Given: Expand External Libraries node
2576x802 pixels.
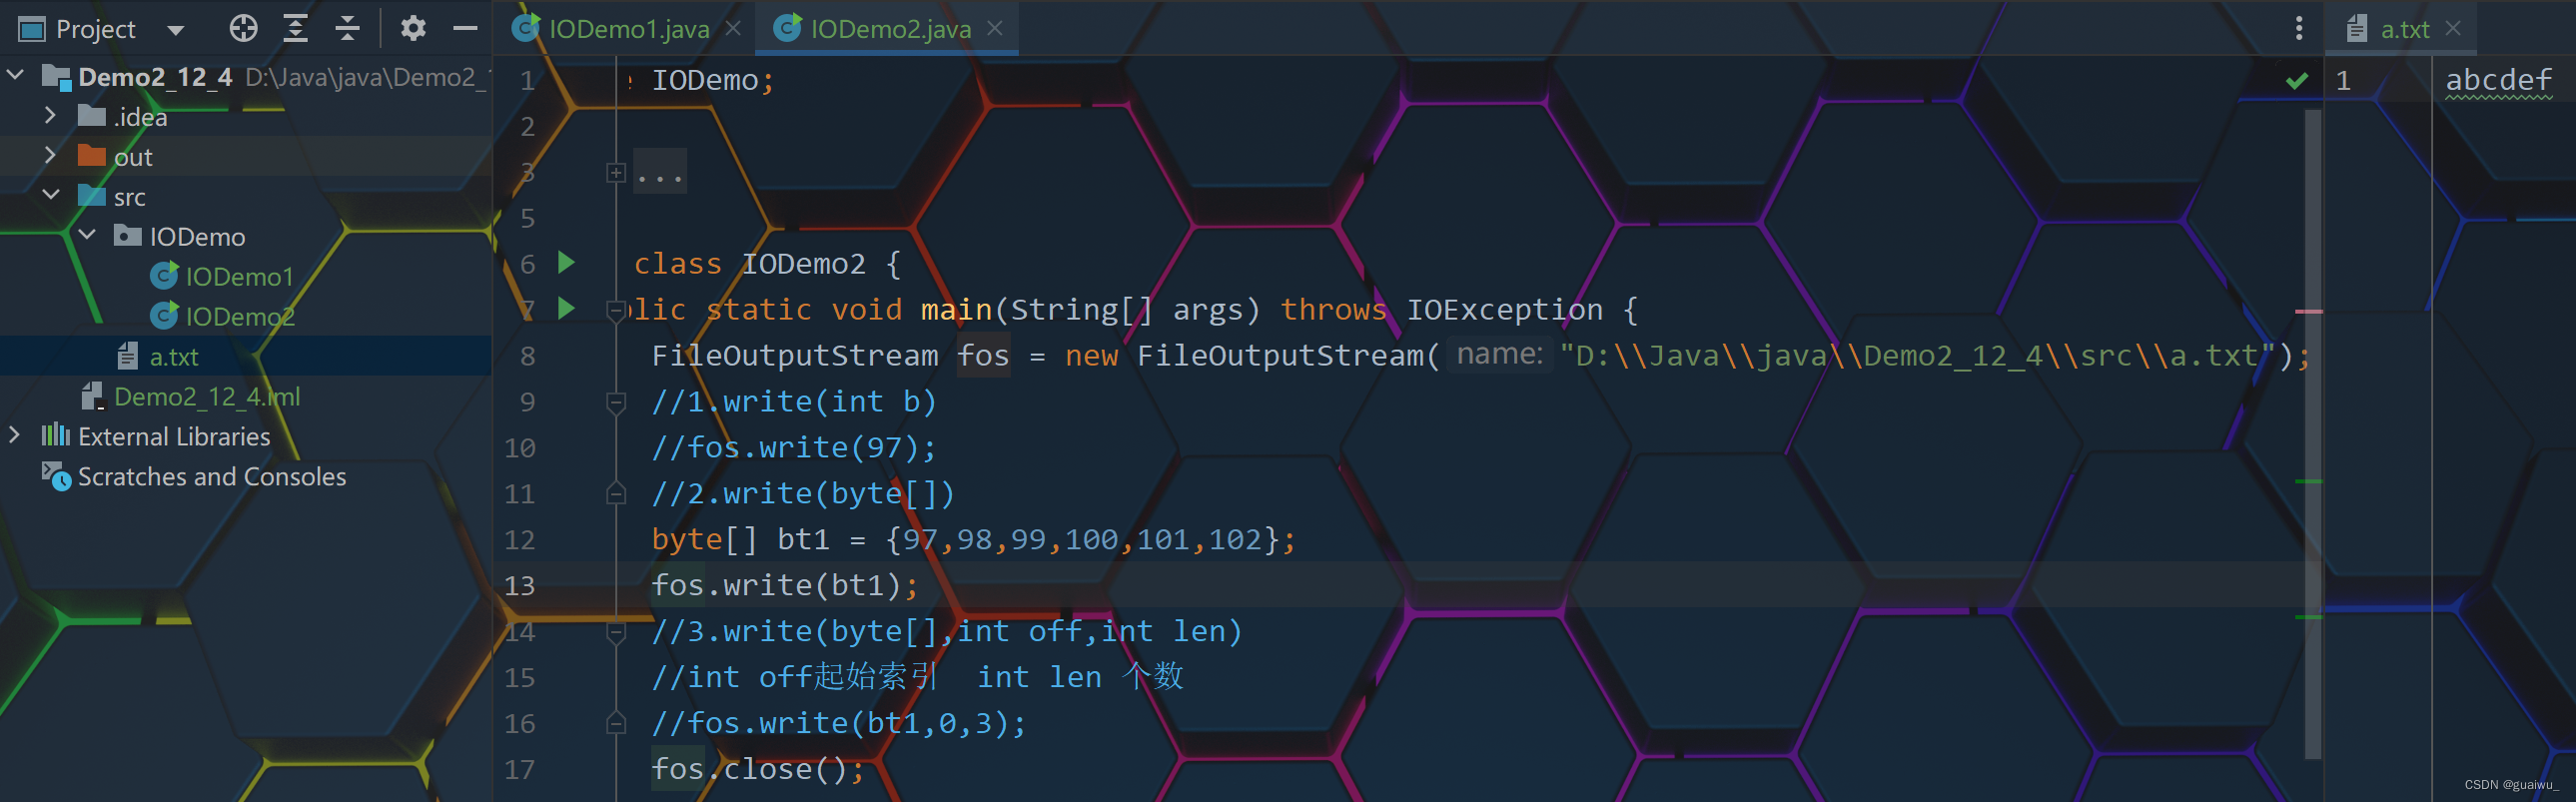Looking at the screenshot, I should [x=14, y=435].
